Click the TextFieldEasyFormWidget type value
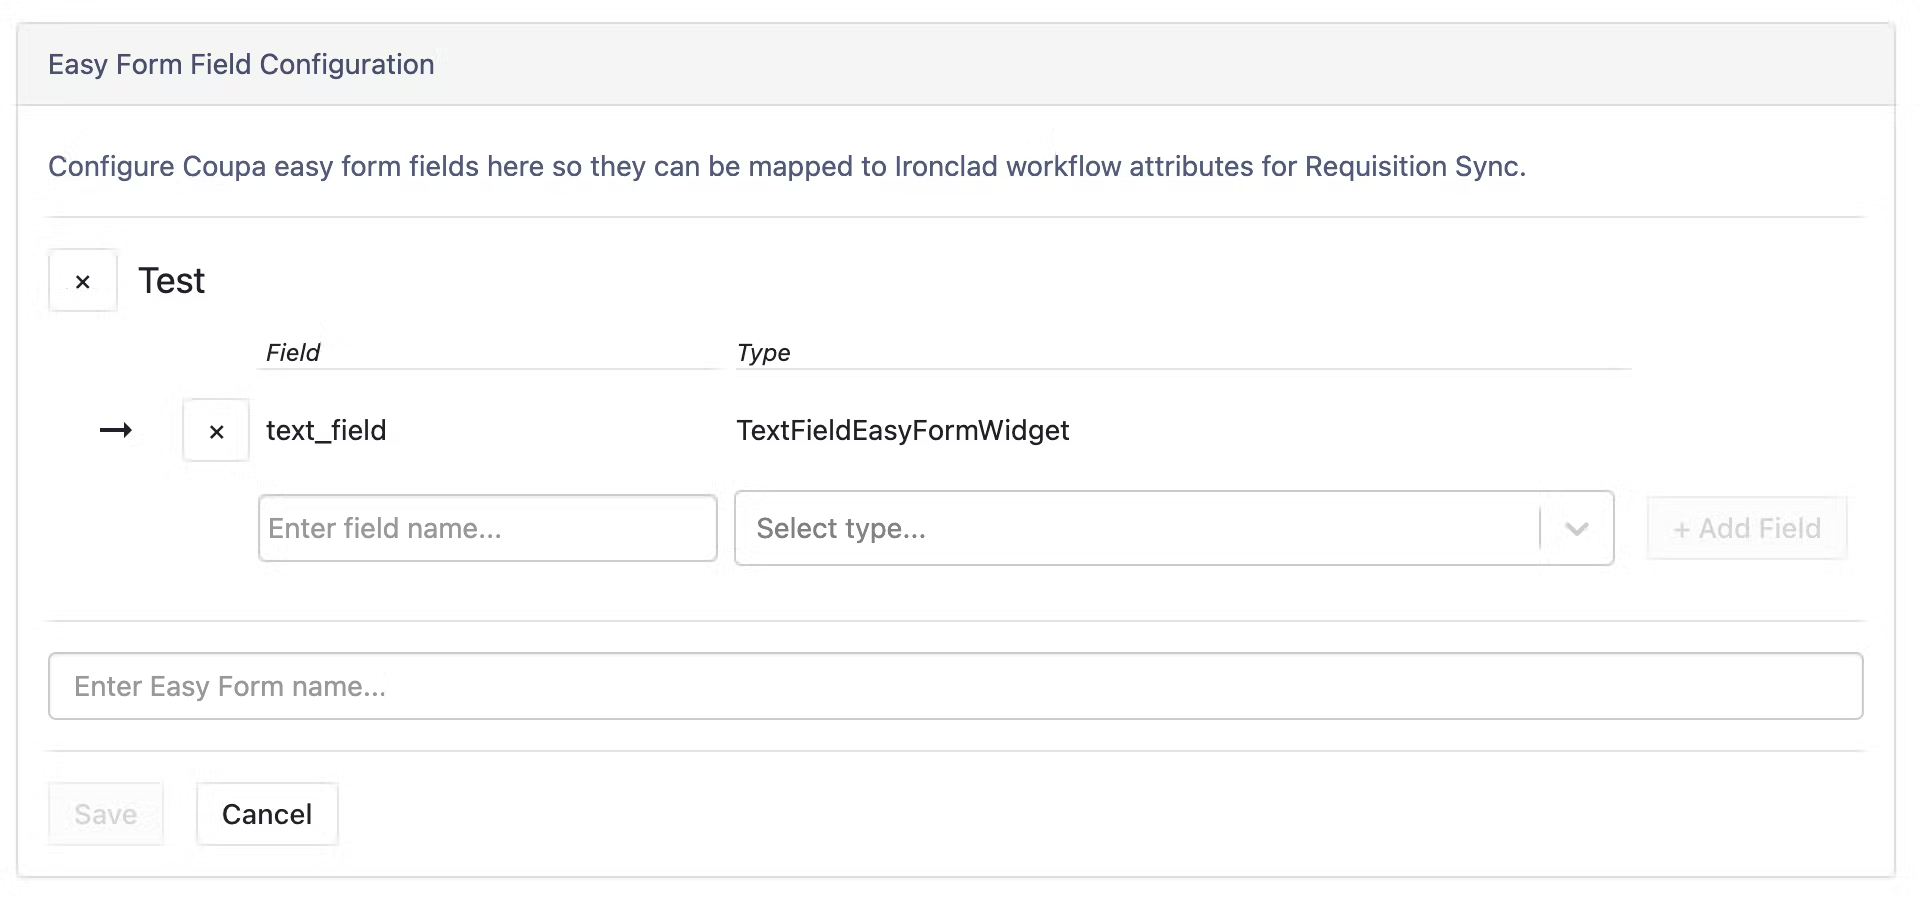The image size is (1932, 922). click(903, 430)
